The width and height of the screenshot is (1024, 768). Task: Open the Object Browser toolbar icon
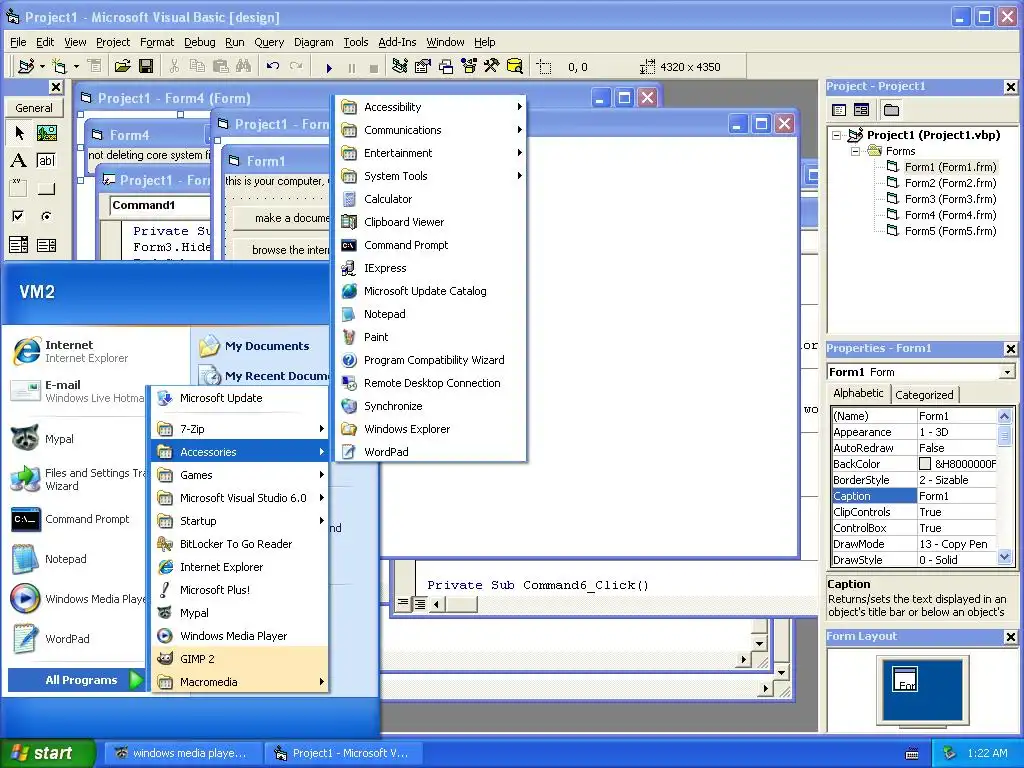tap(469, 67)
